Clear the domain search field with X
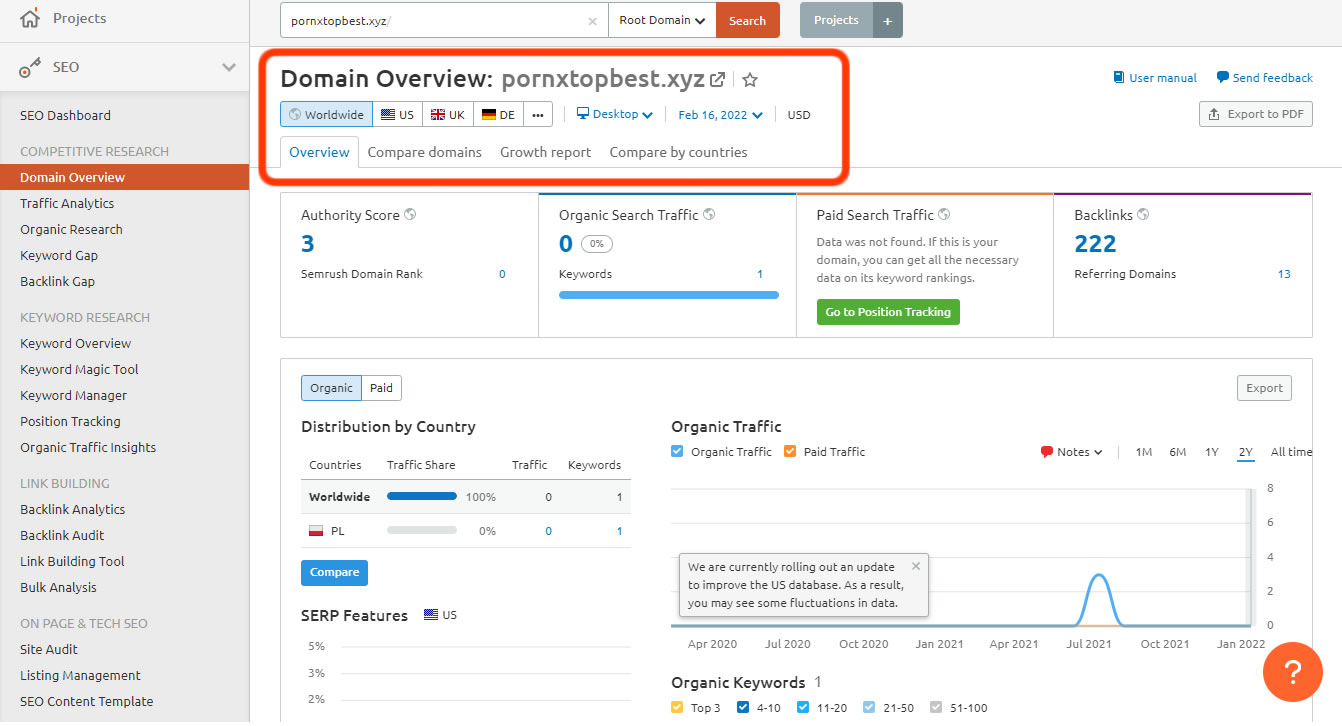Viewport: 1342px width, 726px height. 592,20
